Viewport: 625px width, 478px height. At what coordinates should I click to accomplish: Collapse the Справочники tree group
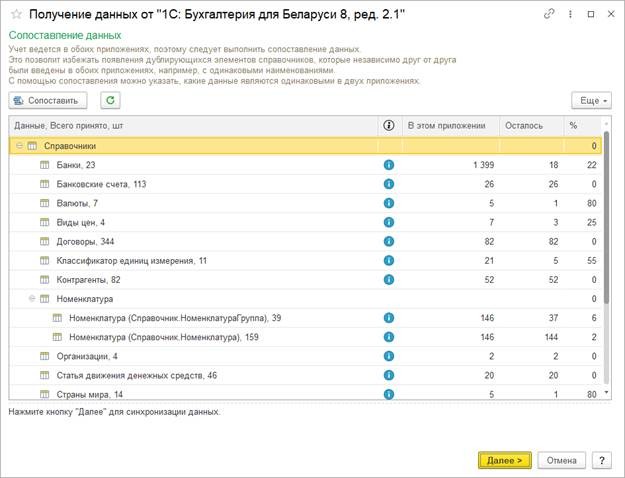tap(19, 146)
